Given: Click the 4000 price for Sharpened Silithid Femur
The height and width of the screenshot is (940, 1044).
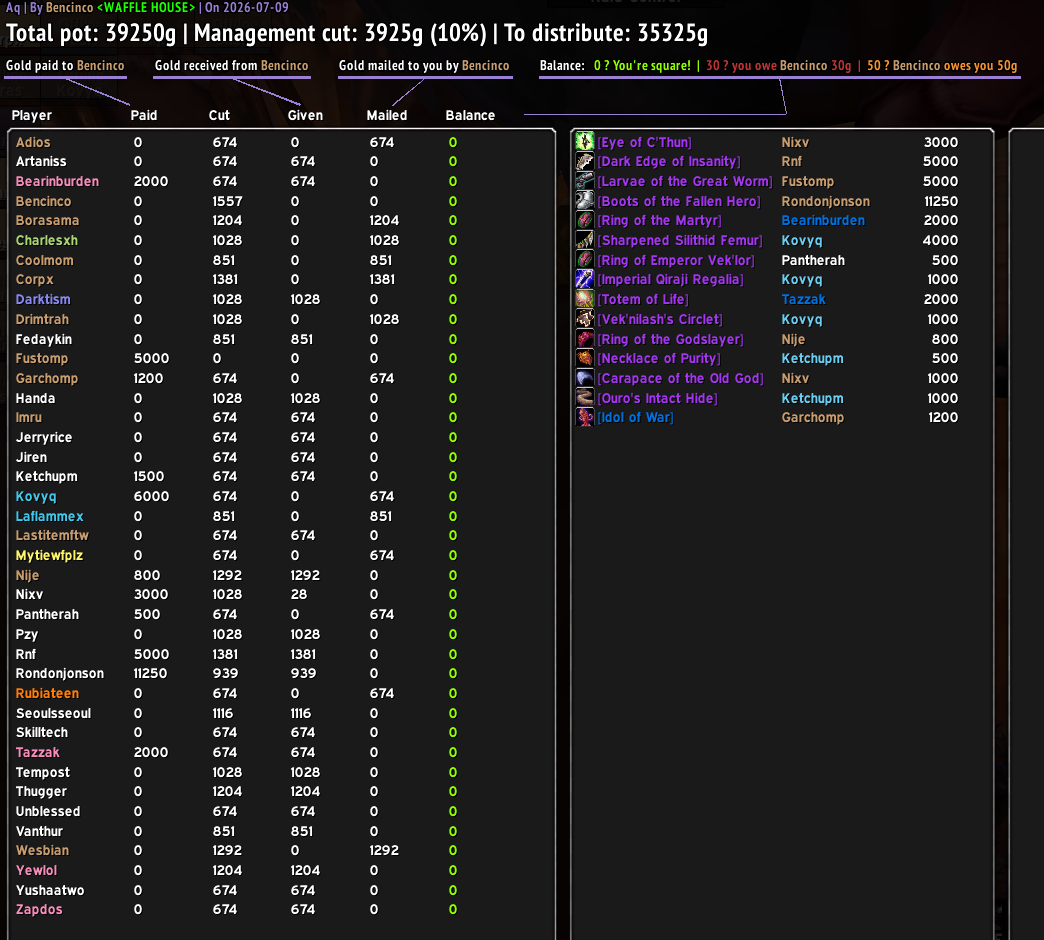Looking at the screenshot, I should 940,240.
